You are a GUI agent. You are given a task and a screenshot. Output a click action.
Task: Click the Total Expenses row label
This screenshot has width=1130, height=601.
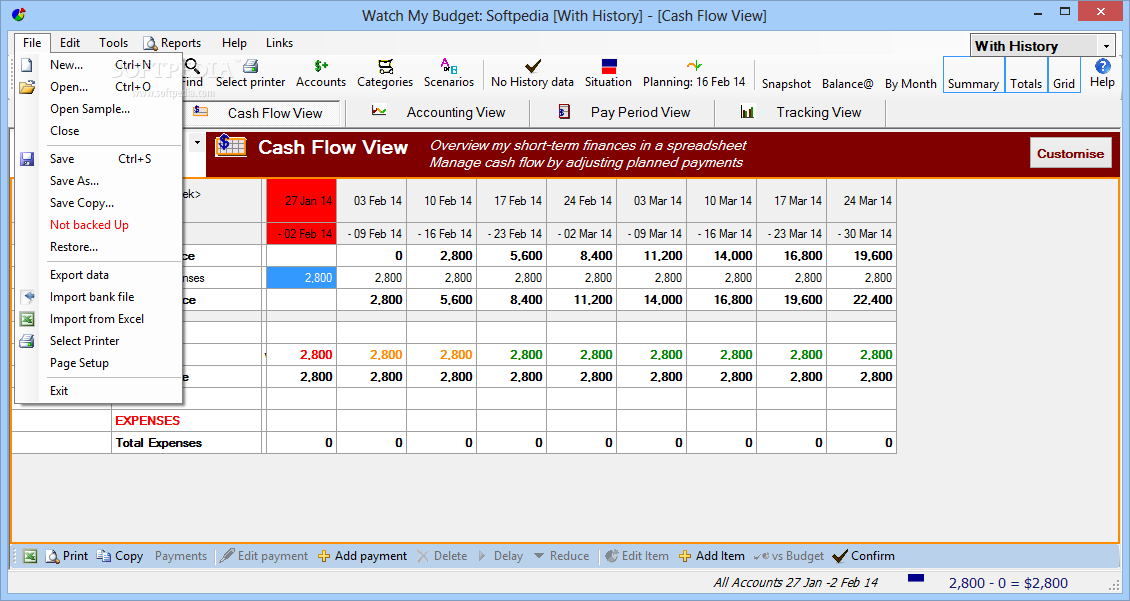coord(159,443)
